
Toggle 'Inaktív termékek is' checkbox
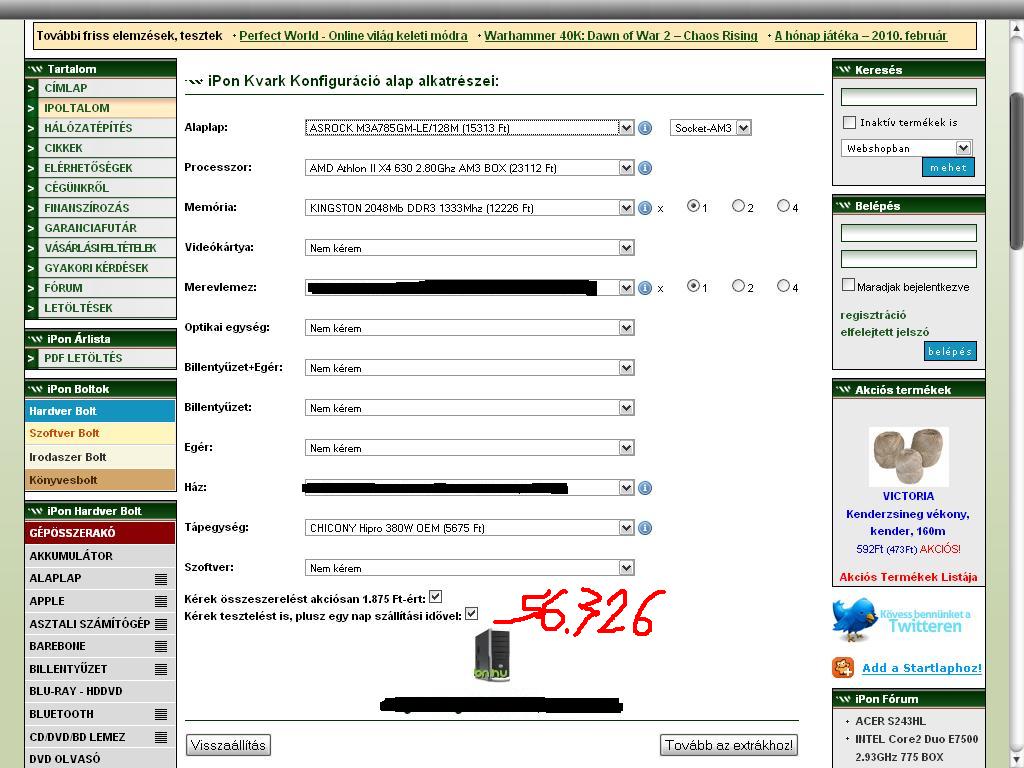coord(849,122)
